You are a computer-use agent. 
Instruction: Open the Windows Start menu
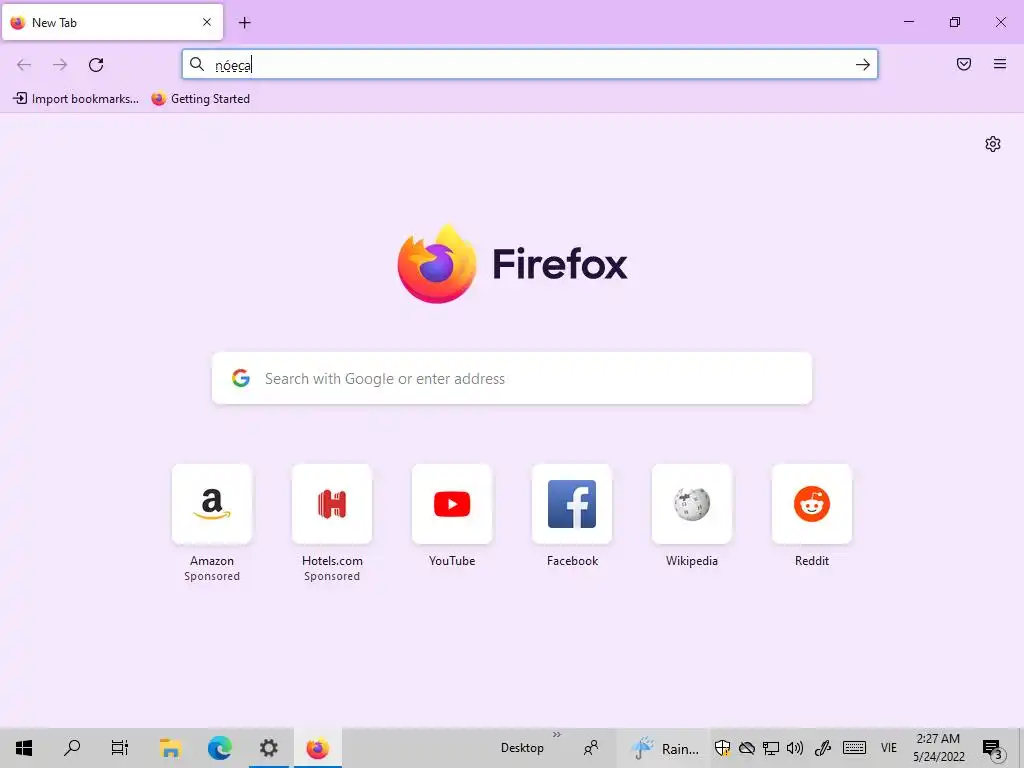tap(24, 748)
